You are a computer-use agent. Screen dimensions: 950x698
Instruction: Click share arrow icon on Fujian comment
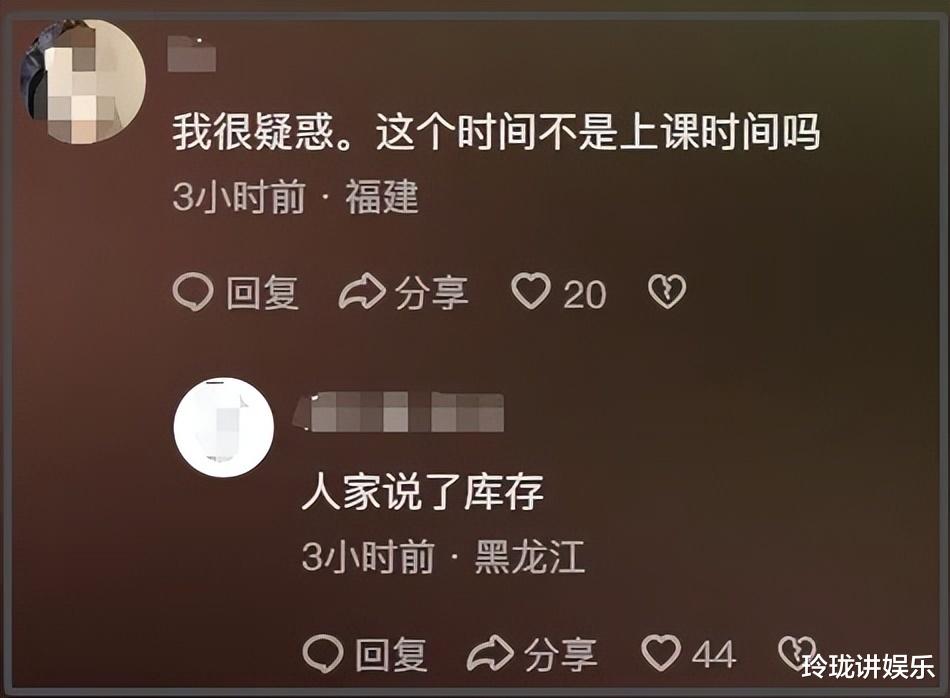pos(362,292)
